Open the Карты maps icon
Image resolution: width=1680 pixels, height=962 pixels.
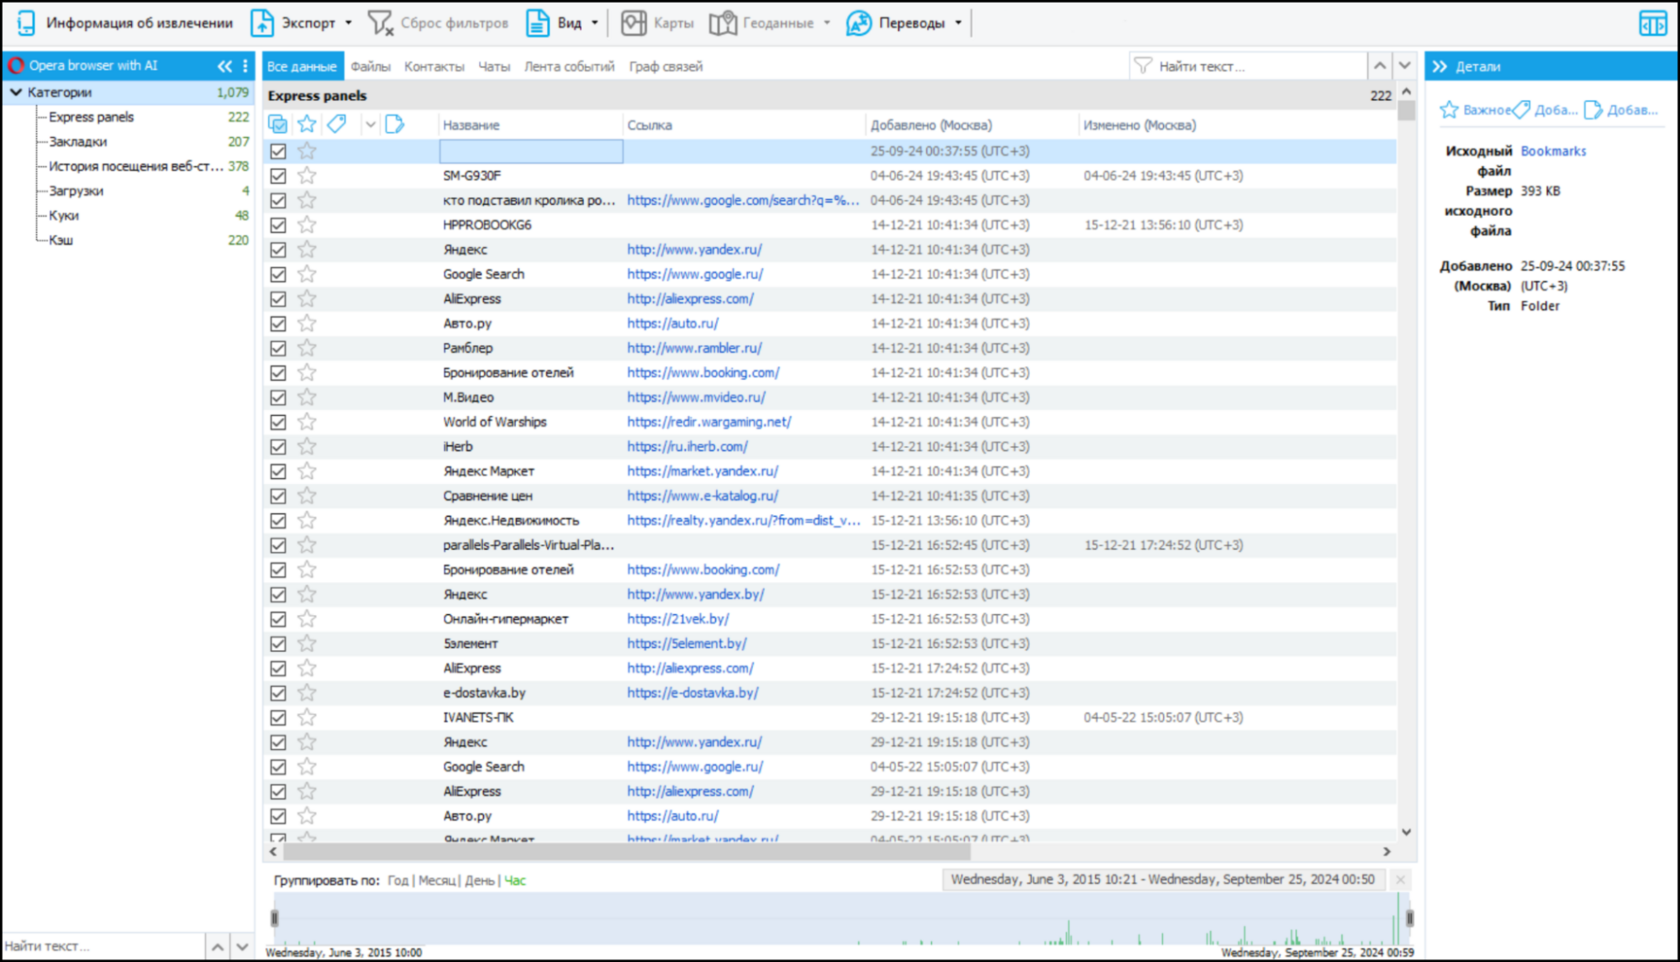point(633,23)
